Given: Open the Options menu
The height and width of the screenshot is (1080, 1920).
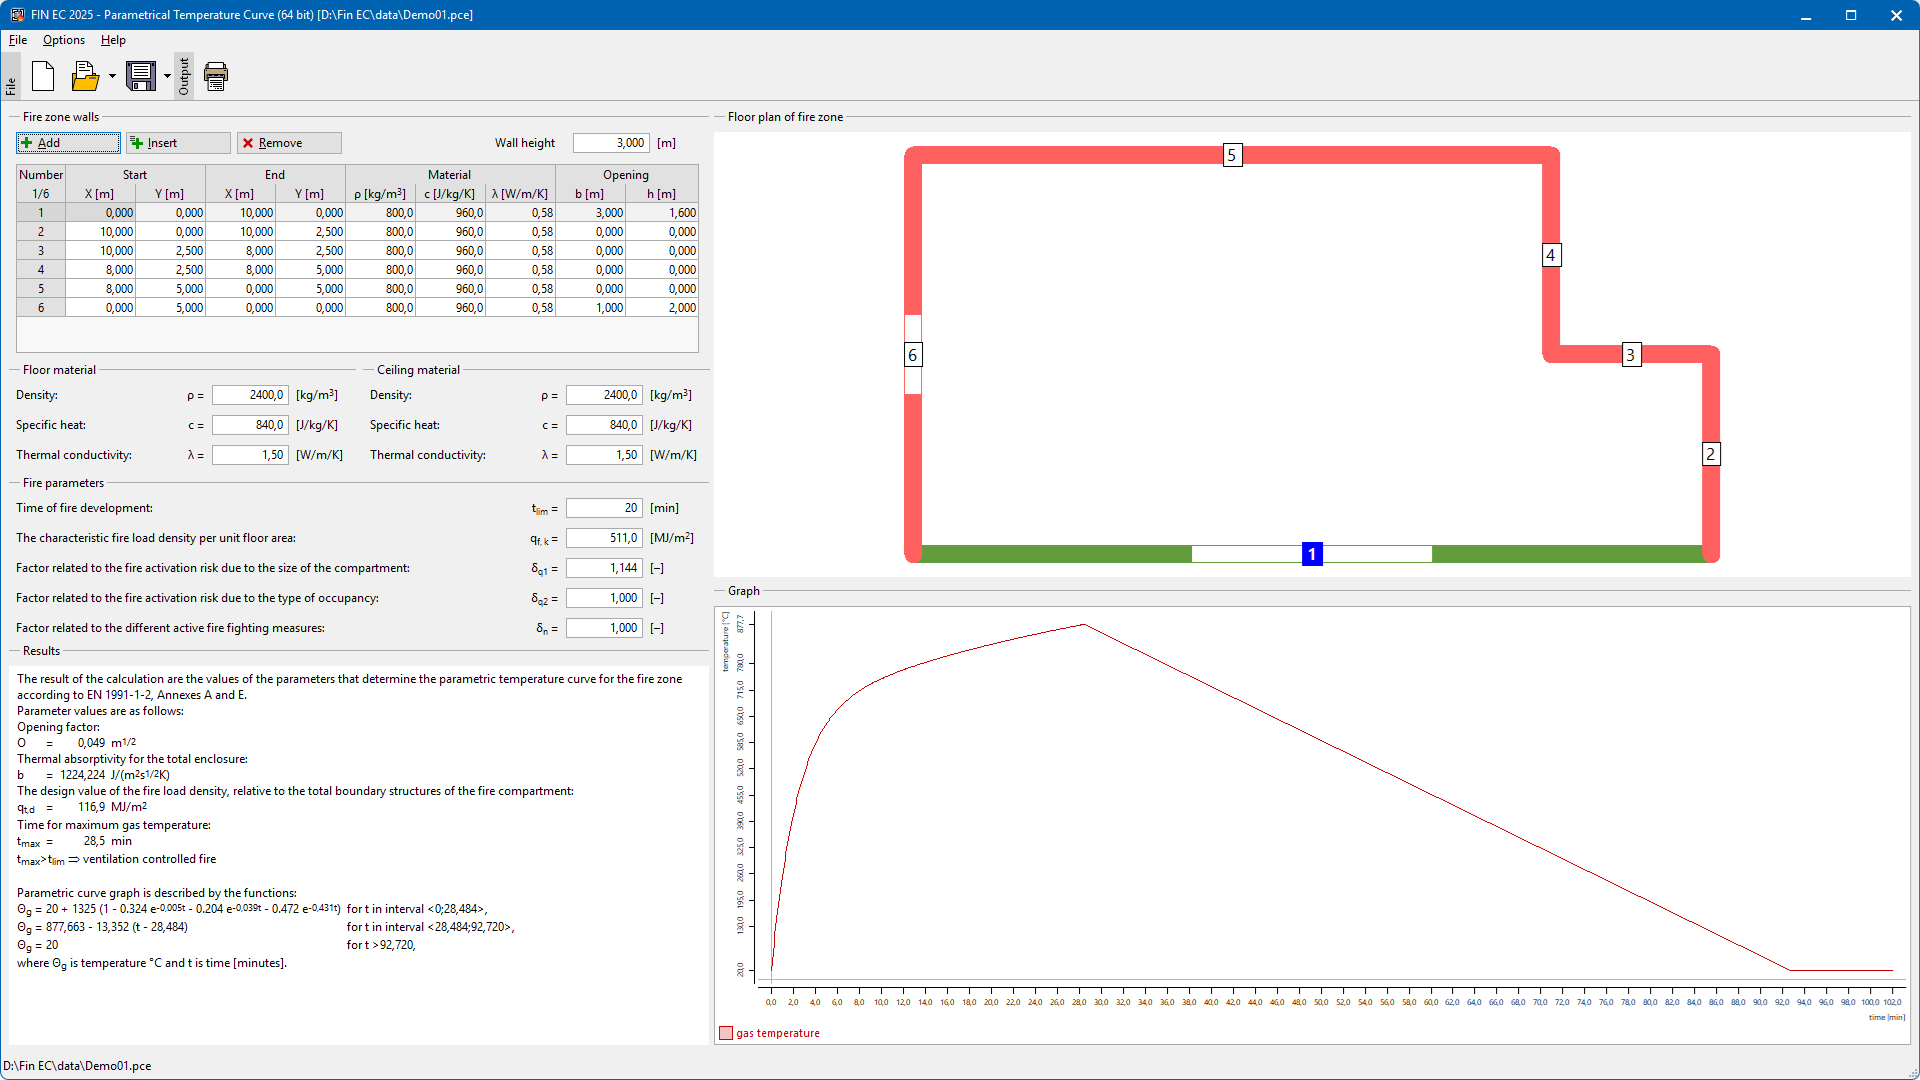Looking at the screenshot, I should (x=64, y=40).
